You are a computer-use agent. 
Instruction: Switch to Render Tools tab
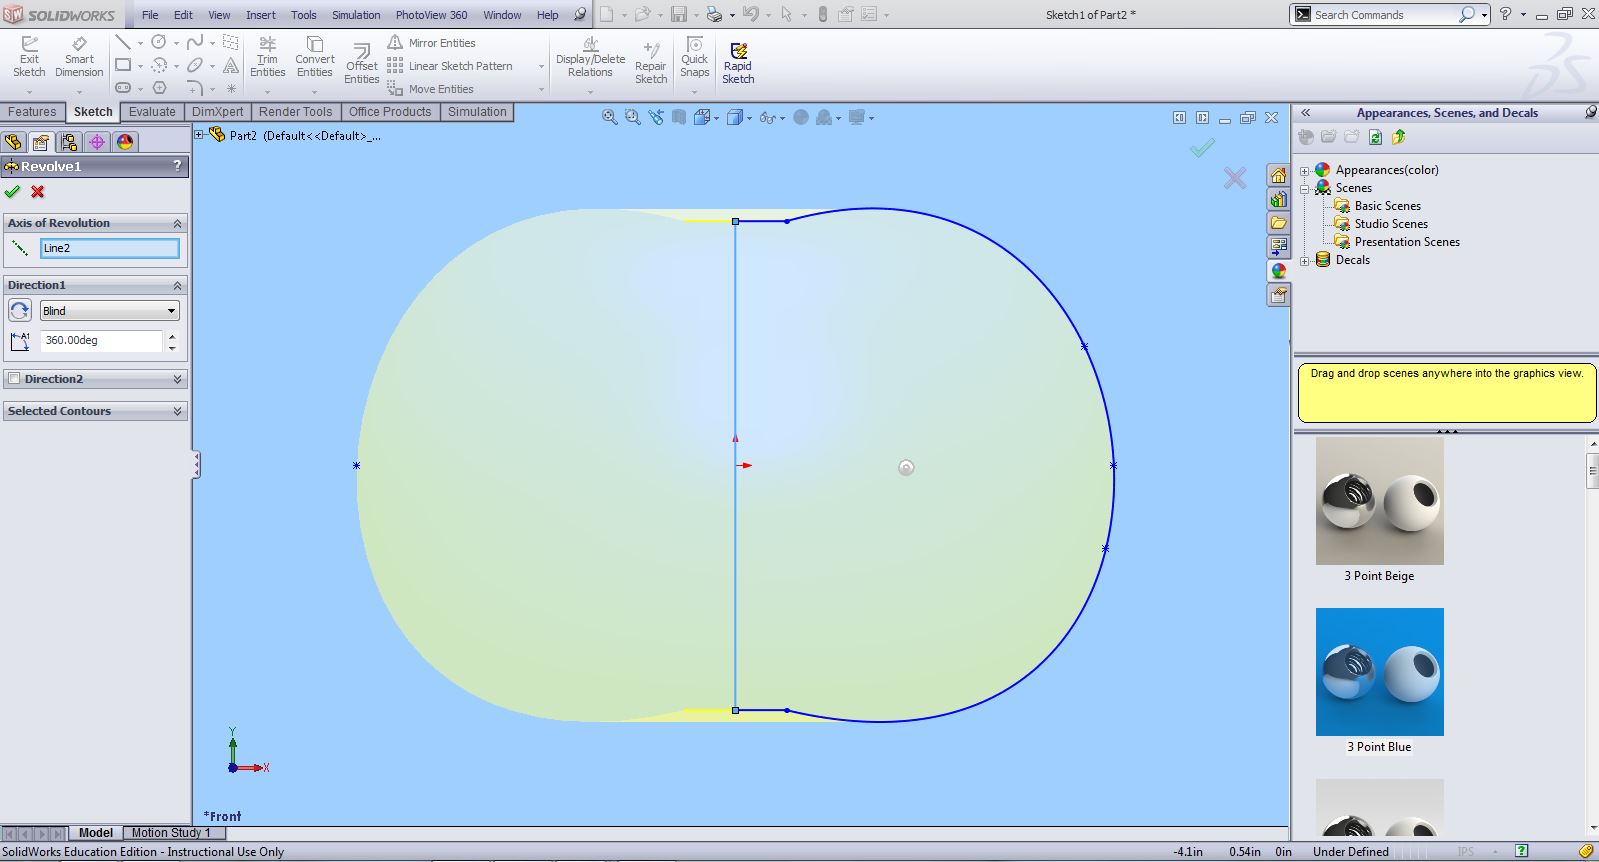pos(295,112)
